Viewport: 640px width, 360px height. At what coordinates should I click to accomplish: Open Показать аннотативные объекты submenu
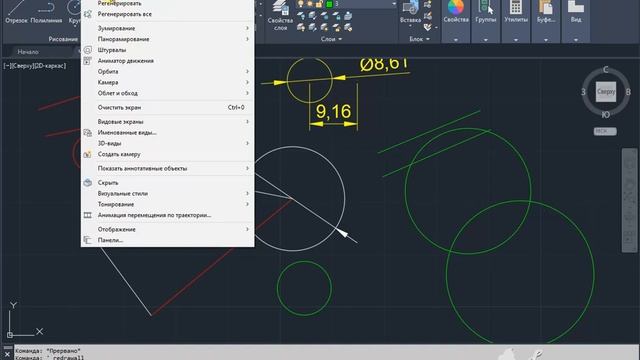point(168,168)
